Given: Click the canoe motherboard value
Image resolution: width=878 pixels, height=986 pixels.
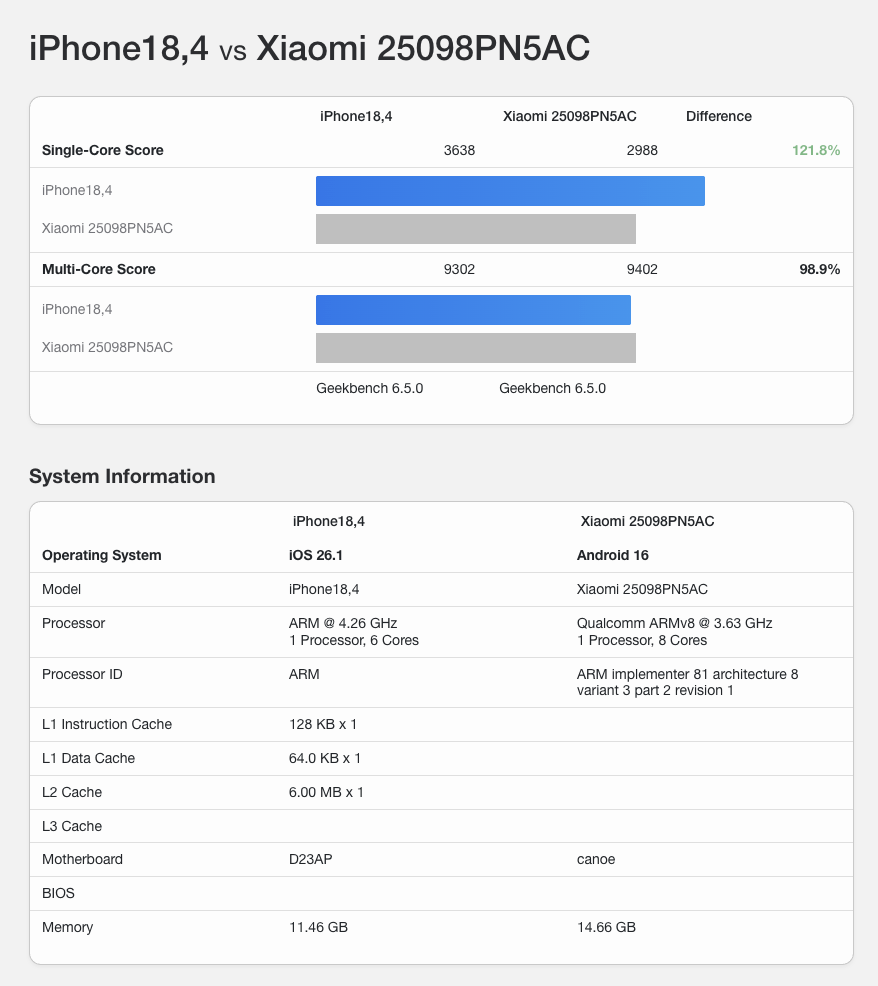Looking at the screenshot, I should click(x=596, y=859).
